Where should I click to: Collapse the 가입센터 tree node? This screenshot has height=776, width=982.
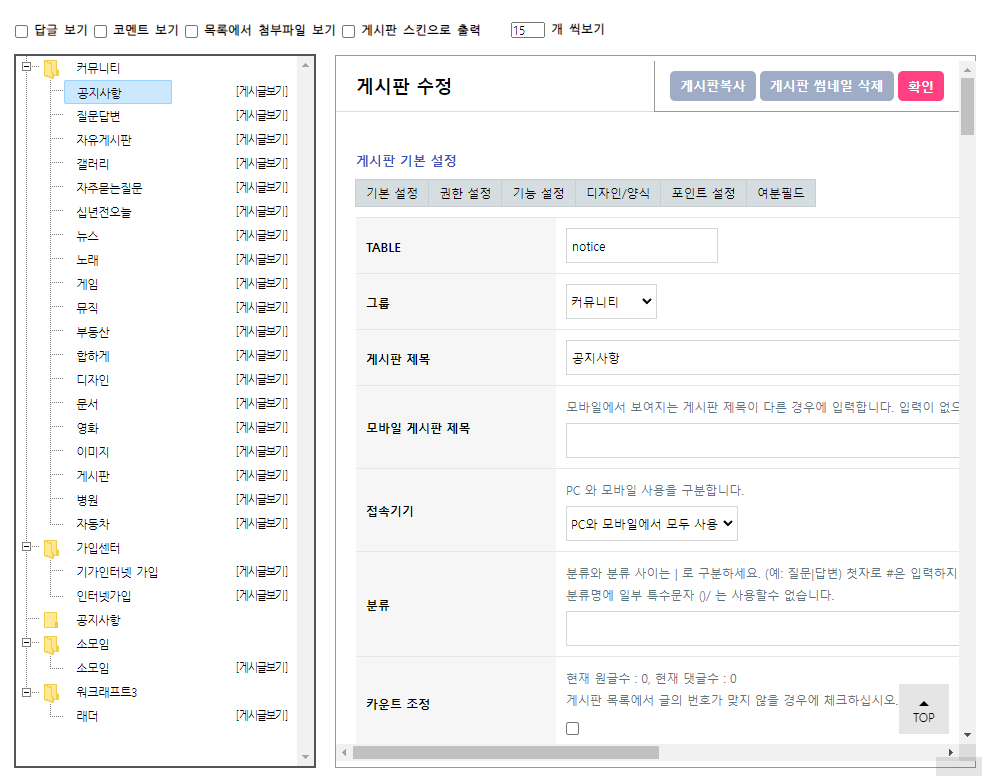[x=26, y=548]
